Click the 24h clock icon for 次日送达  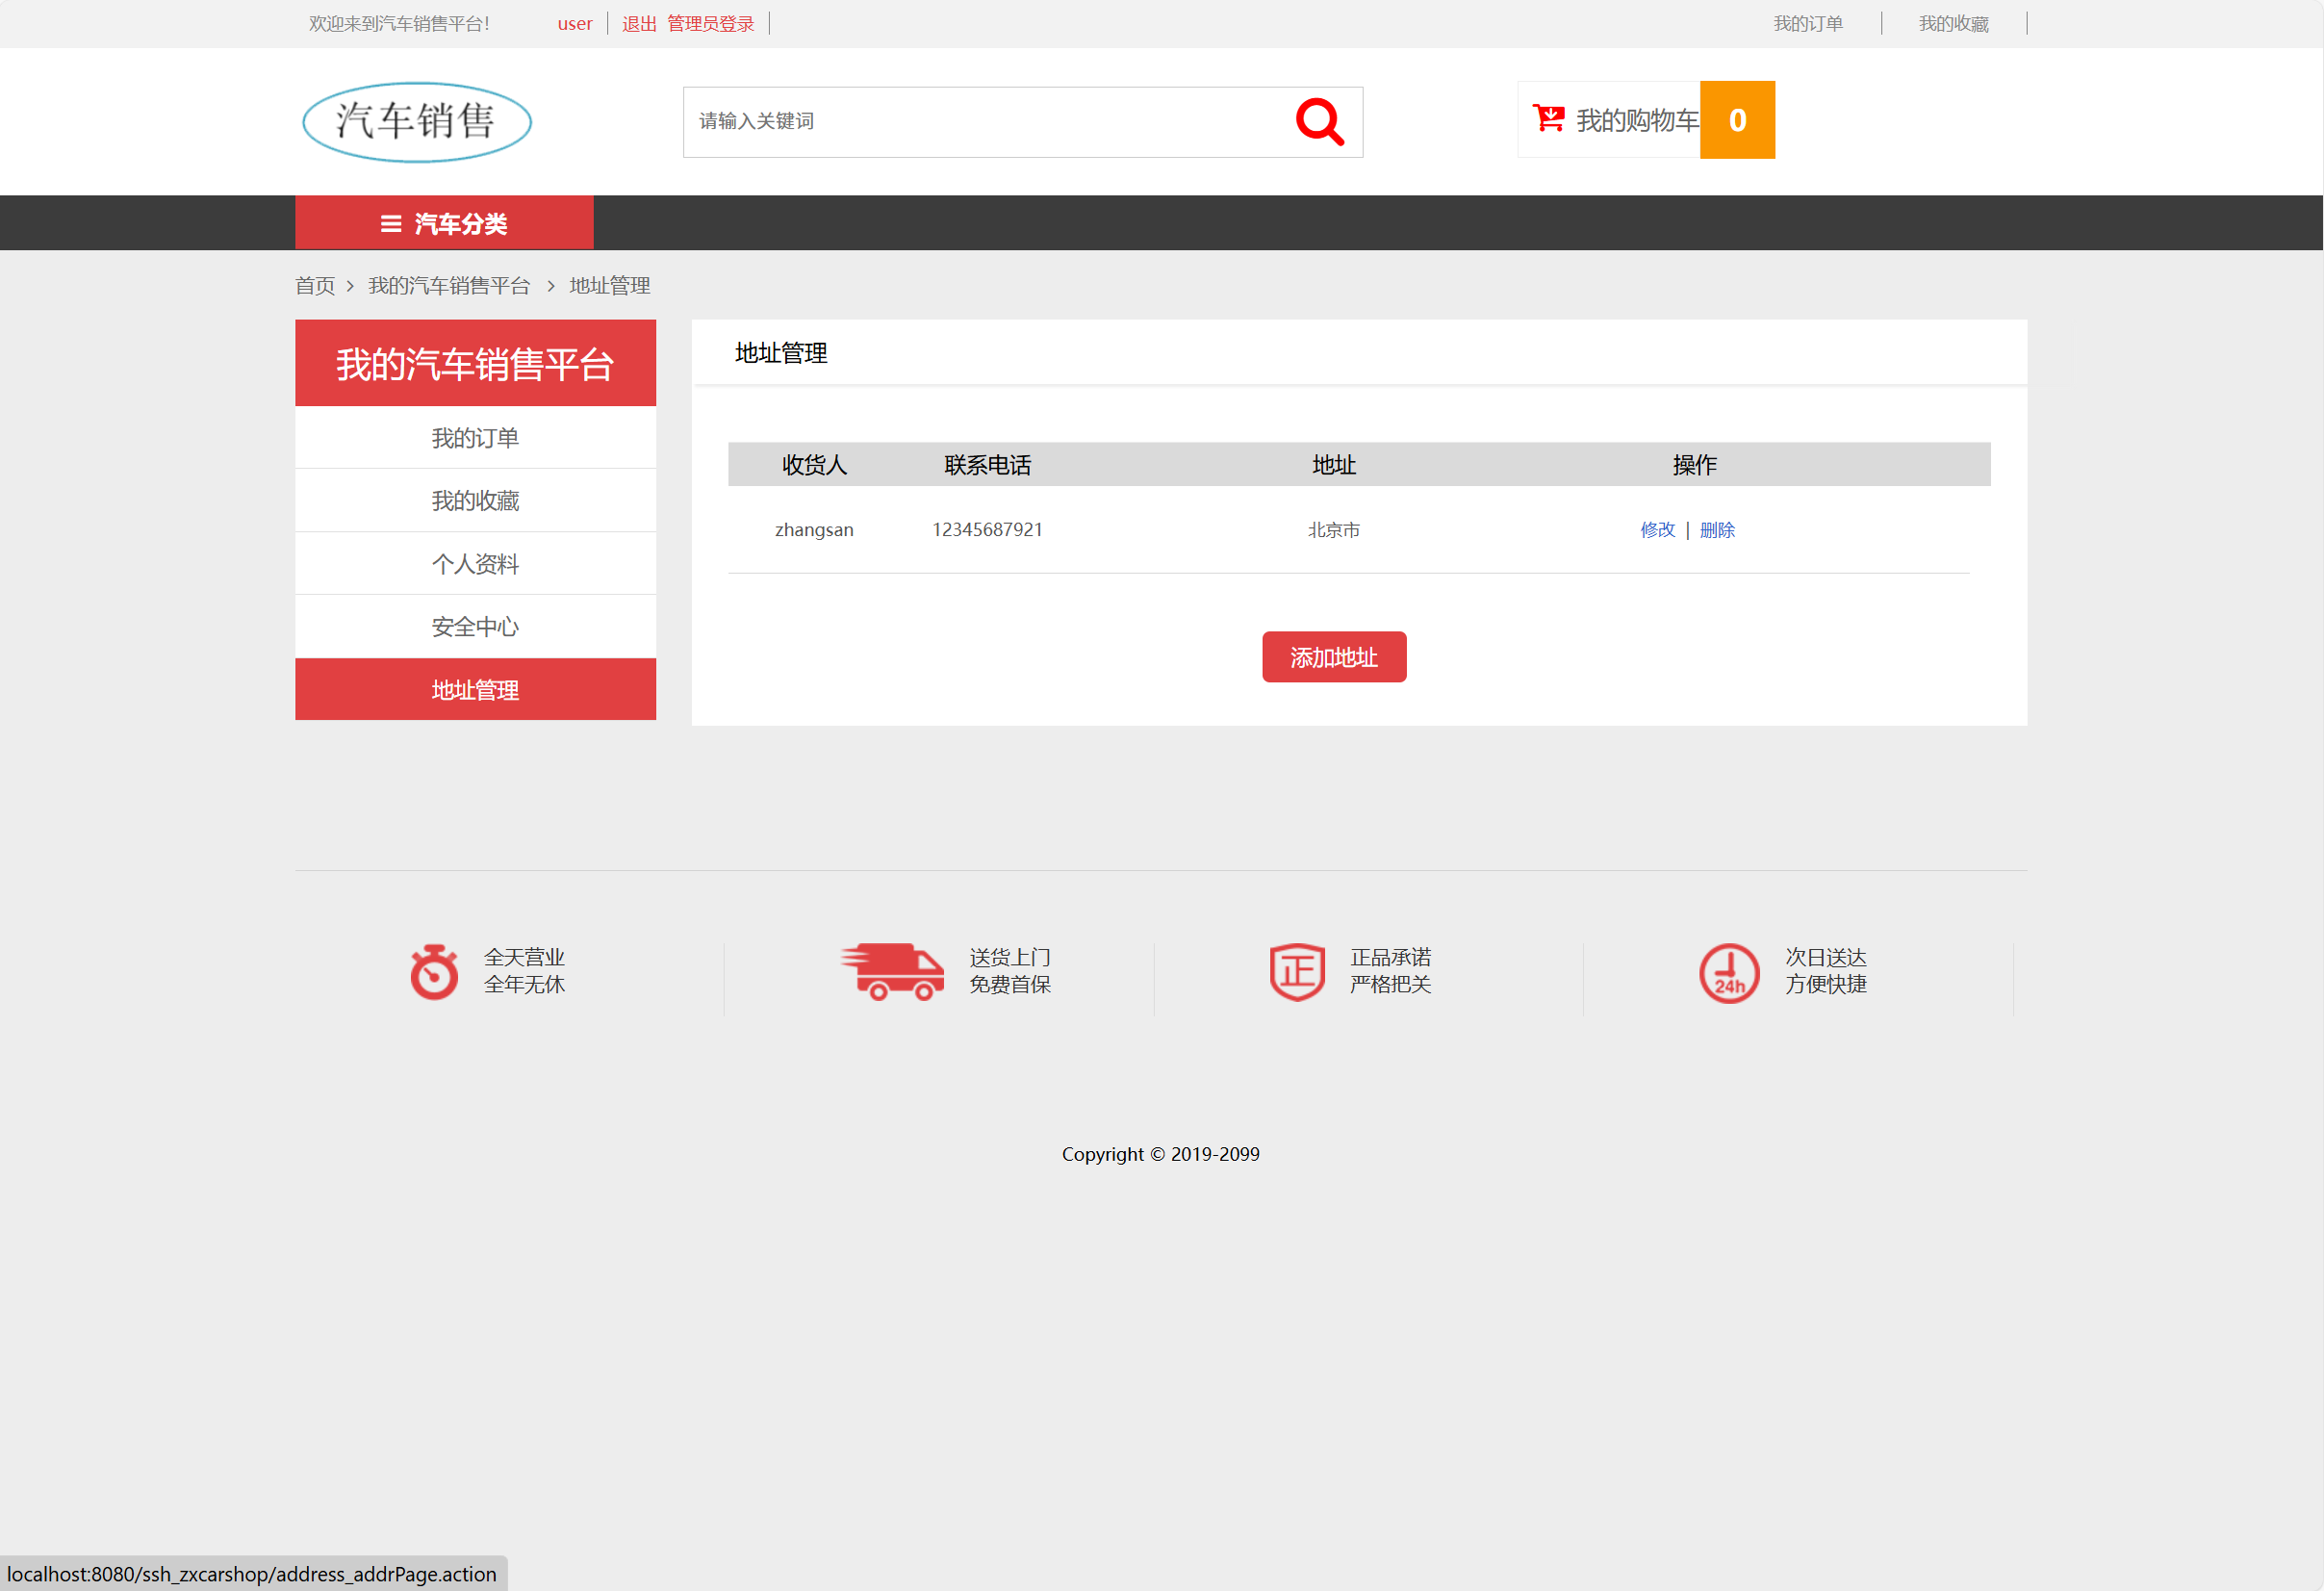pos(1729,971)
